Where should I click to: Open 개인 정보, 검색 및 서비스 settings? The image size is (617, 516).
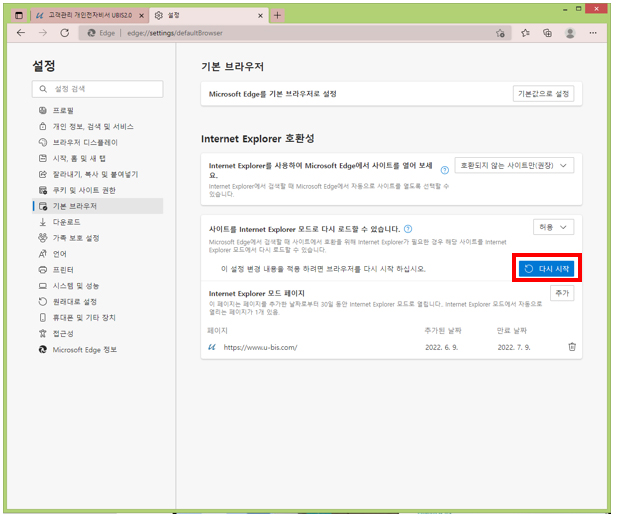click(98, 126)
